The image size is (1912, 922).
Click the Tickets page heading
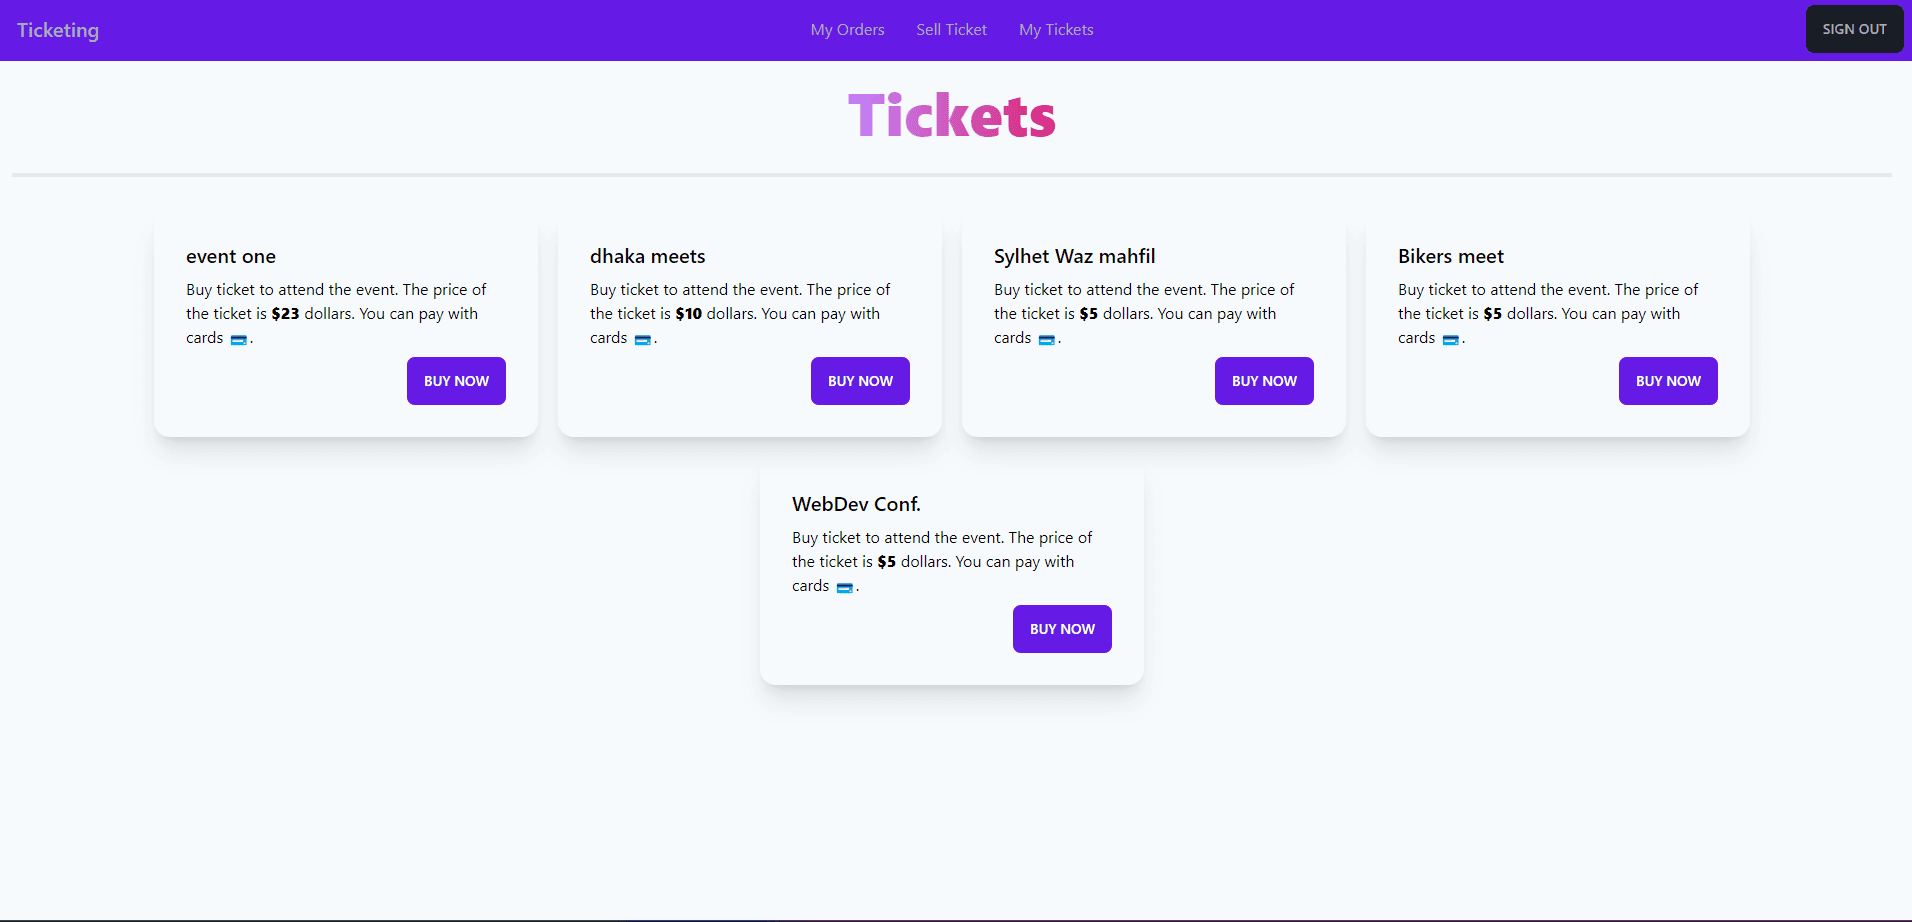pyautogui.click(x=951, y=115)
